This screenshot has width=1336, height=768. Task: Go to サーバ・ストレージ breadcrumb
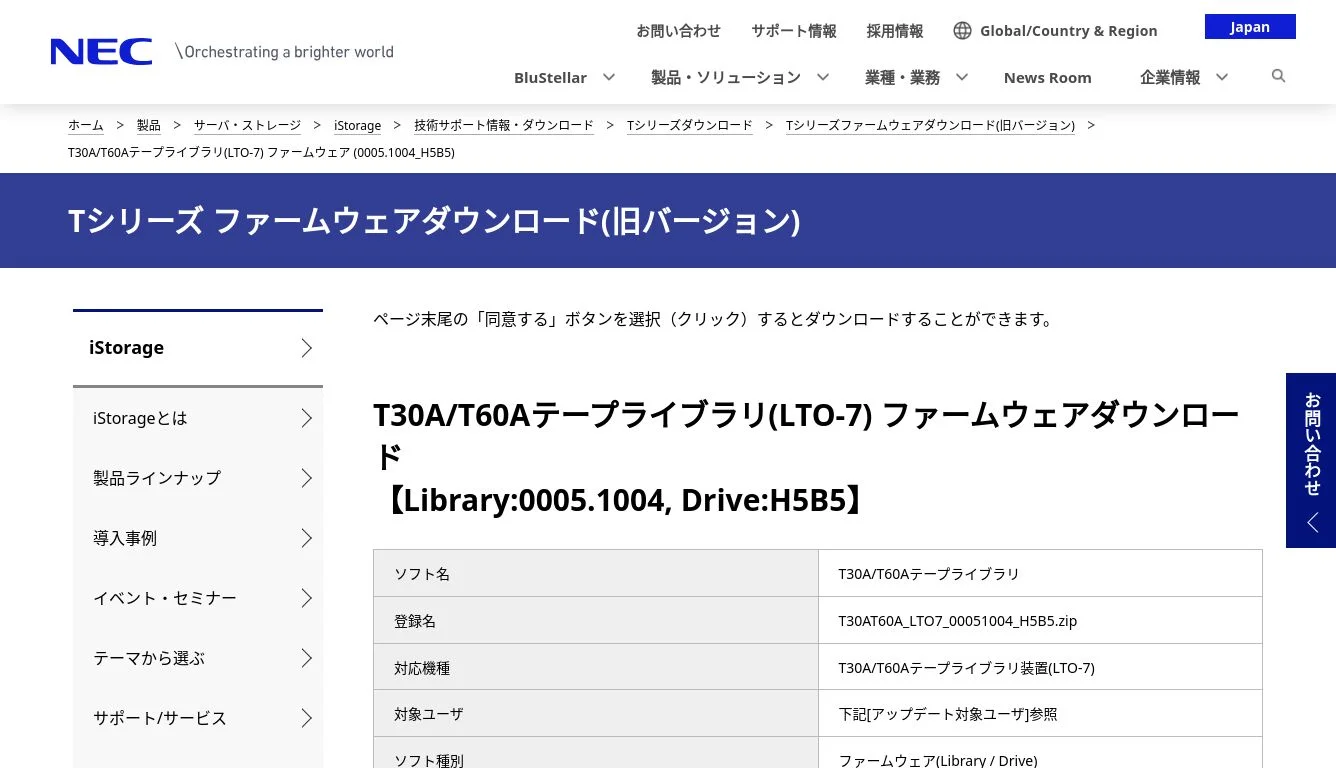(x=247, y=125)
